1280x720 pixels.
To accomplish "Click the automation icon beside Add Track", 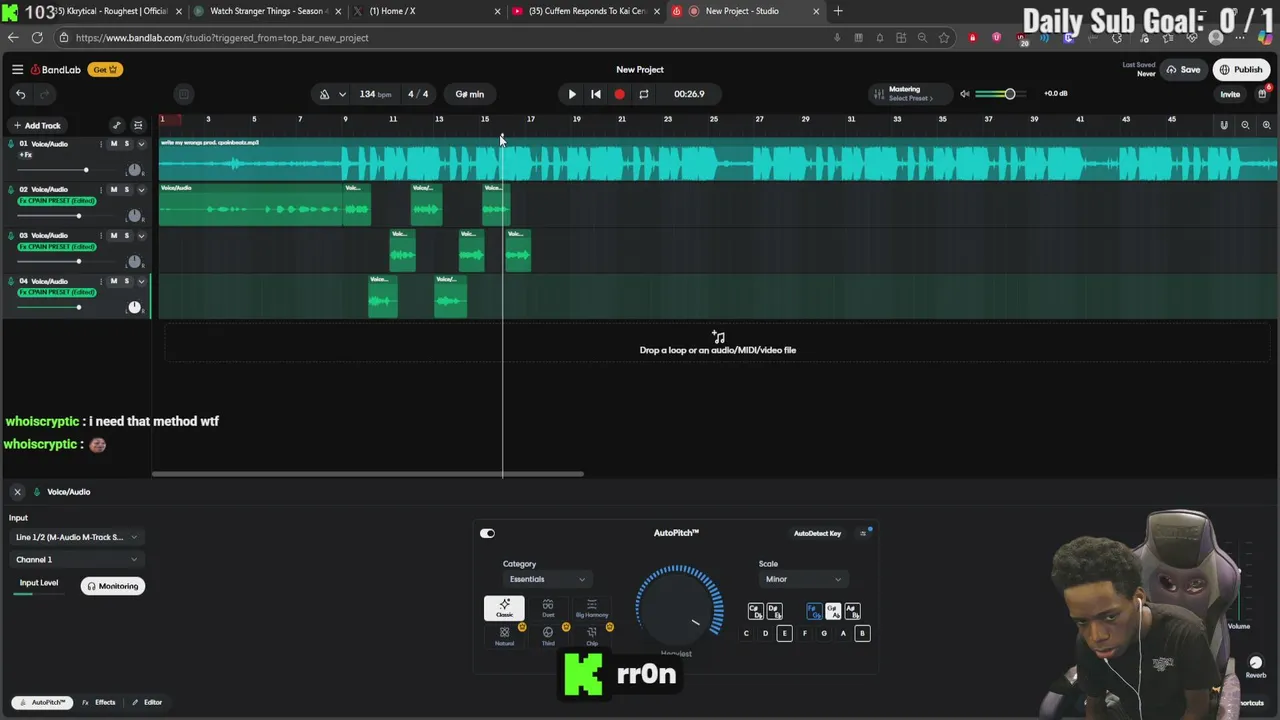I will [x=117, y=125].
